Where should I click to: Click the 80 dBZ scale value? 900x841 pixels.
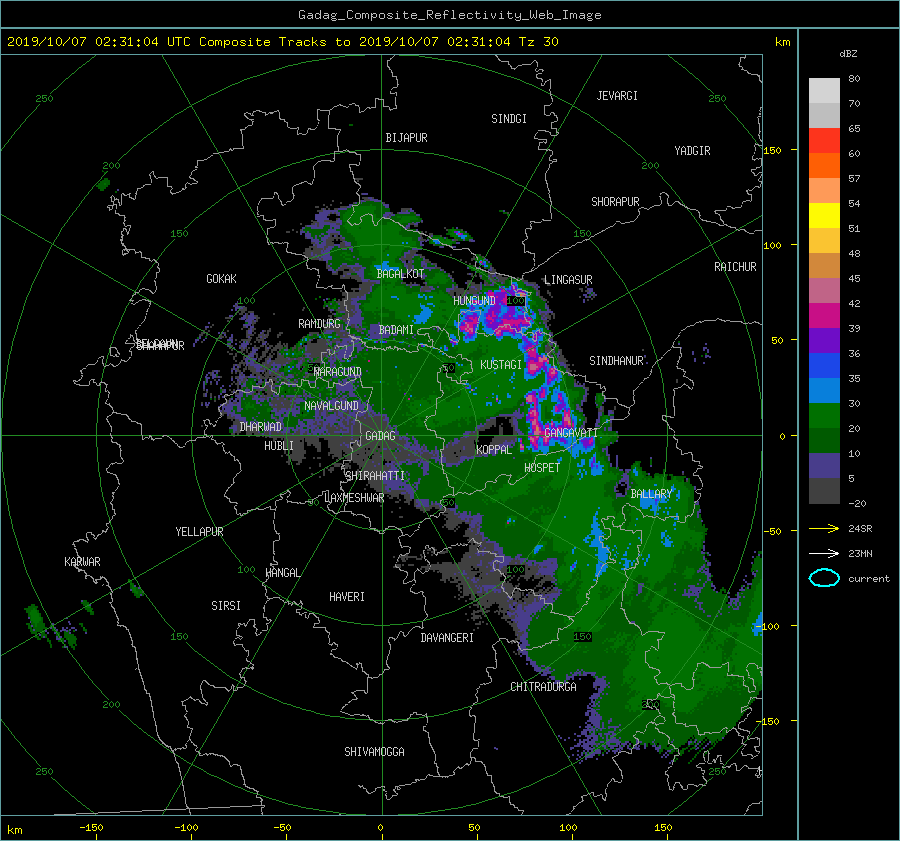(x=854, y=79)
